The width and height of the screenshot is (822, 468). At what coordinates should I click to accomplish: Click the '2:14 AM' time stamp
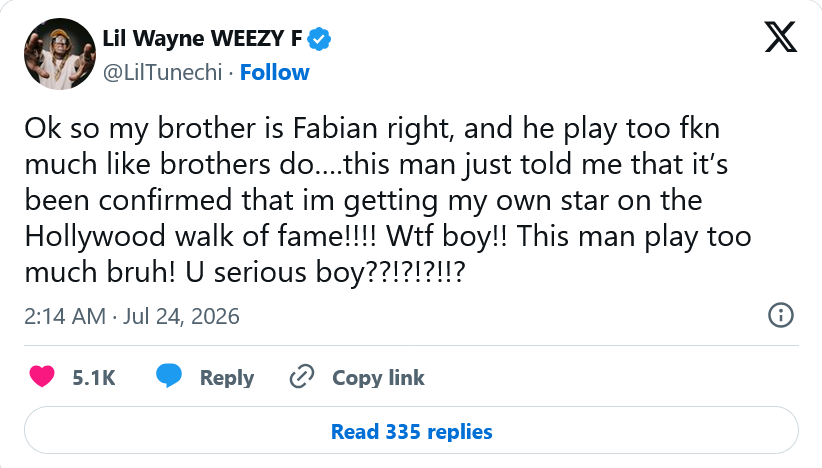[x=65, y=317]
